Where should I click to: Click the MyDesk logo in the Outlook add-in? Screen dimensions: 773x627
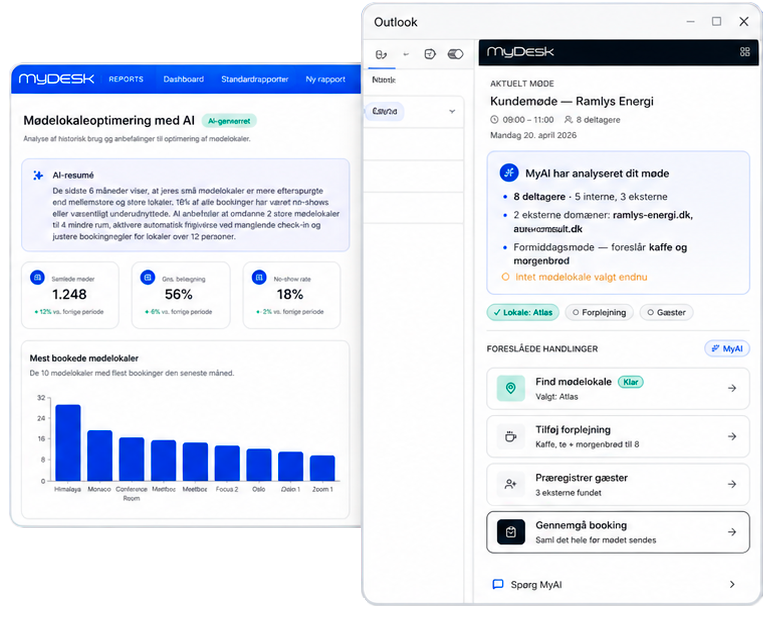click(x=520, y=52)
